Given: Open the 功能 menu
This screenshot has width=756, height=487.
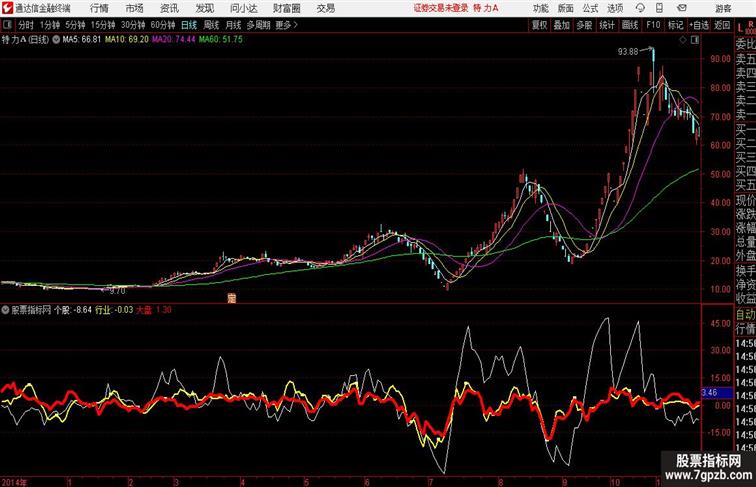Looking at the screenshot, I should (x=540, y=8).
